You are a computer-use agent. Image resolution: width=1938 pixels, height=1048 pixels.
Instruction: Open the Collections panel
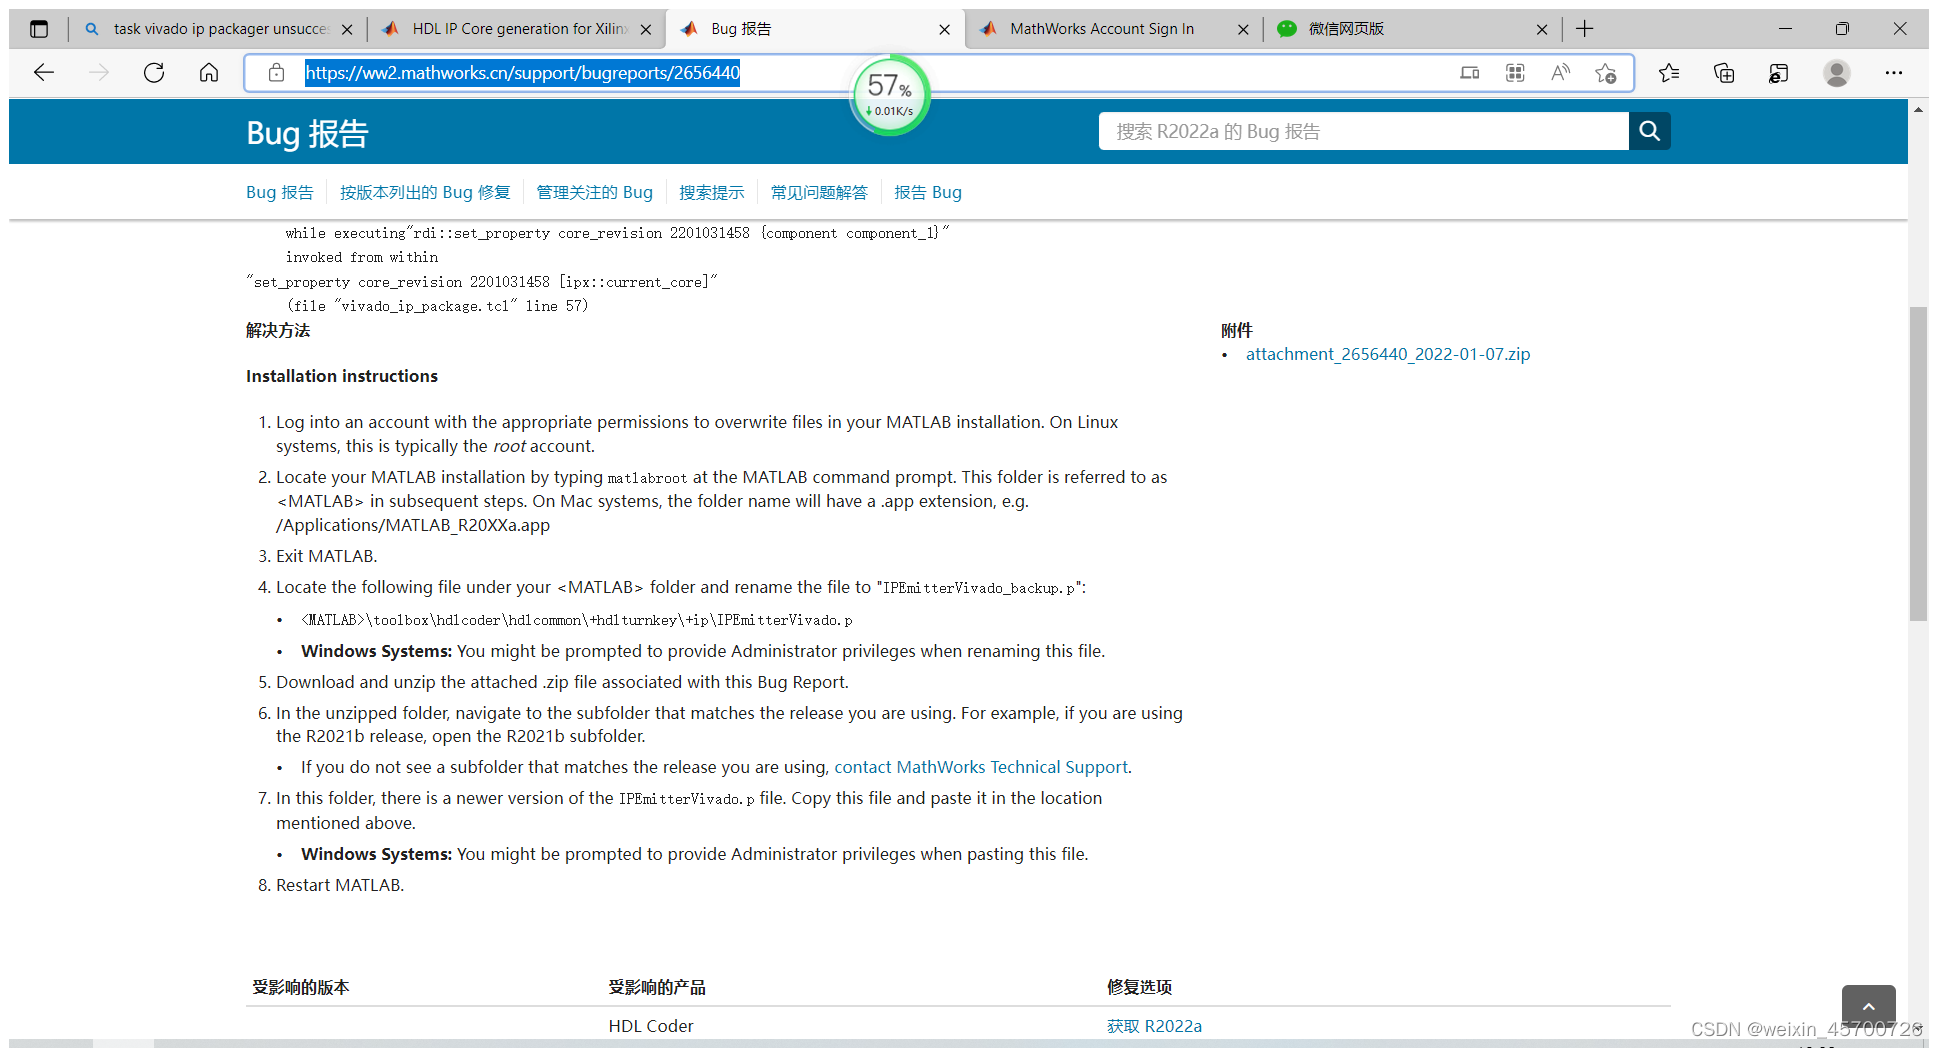1723,72
